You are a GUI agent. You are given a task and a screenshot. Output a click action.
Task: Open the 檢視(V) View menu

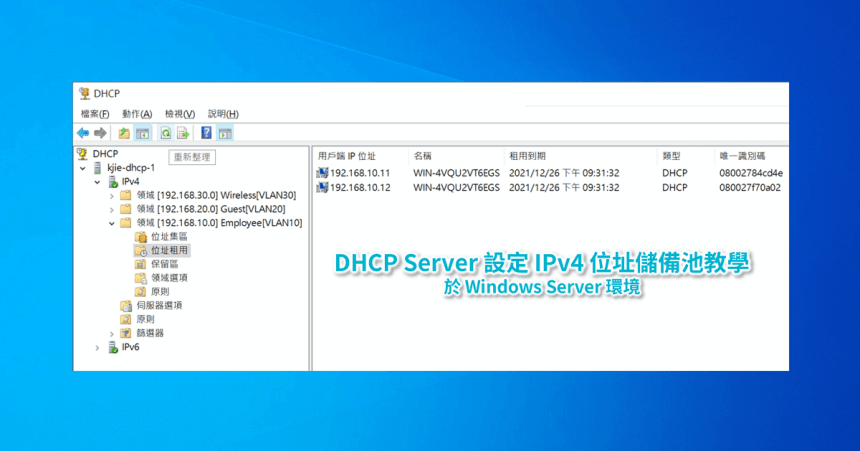click(180, 114)
